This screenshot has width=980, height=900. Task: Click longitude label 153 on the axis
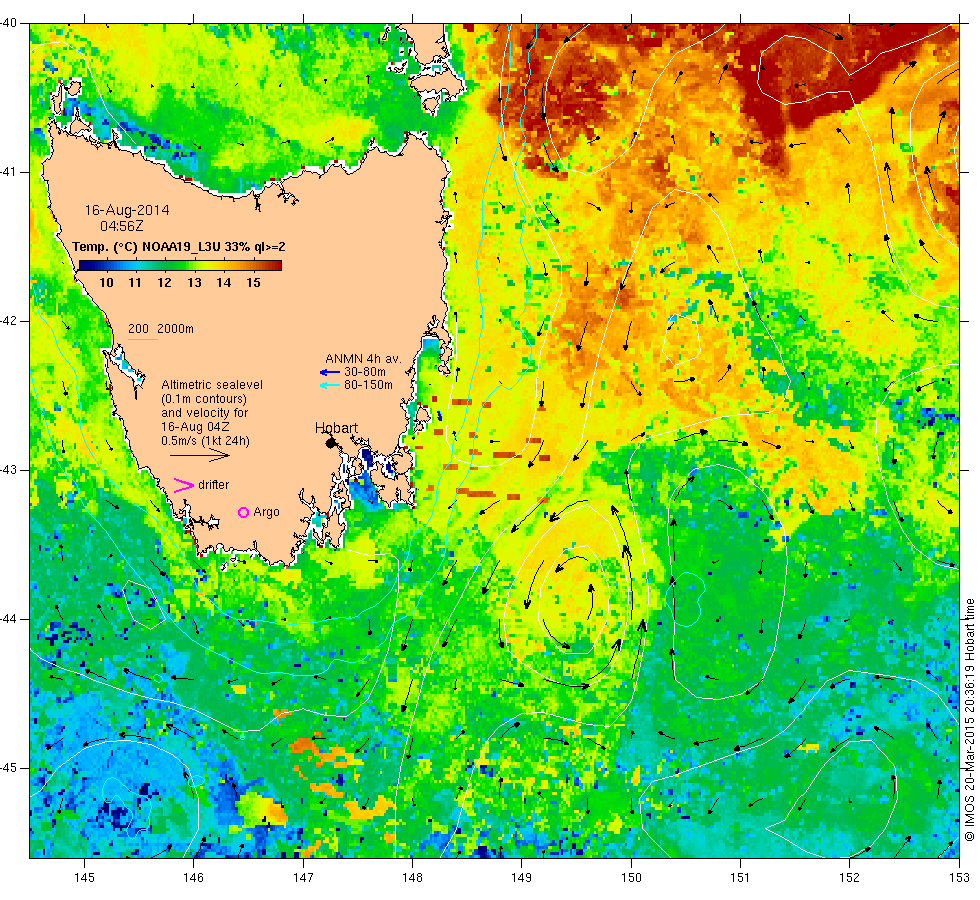coord(959,878)
